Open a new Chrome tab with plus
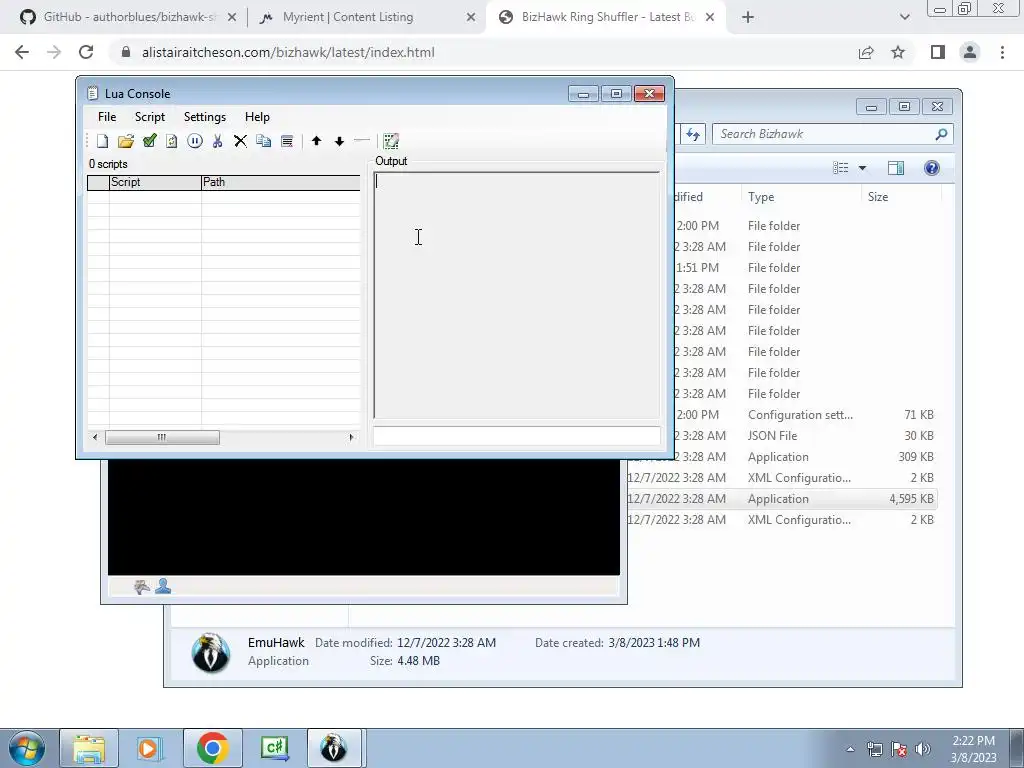This screenshot has width=1024, height=768. (x=748, y=18)
